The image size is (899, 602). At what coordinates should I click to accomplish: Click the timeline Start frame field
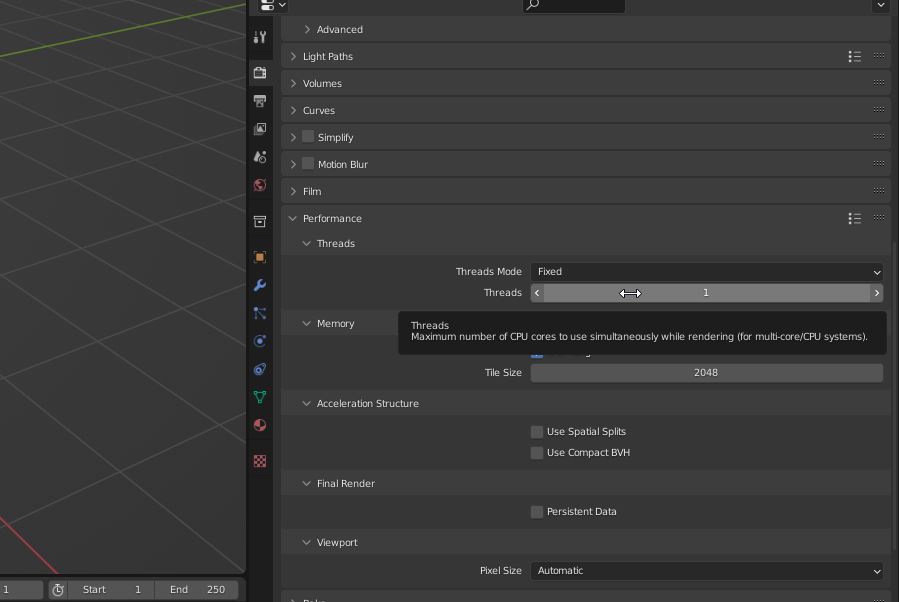coord(111,589)
